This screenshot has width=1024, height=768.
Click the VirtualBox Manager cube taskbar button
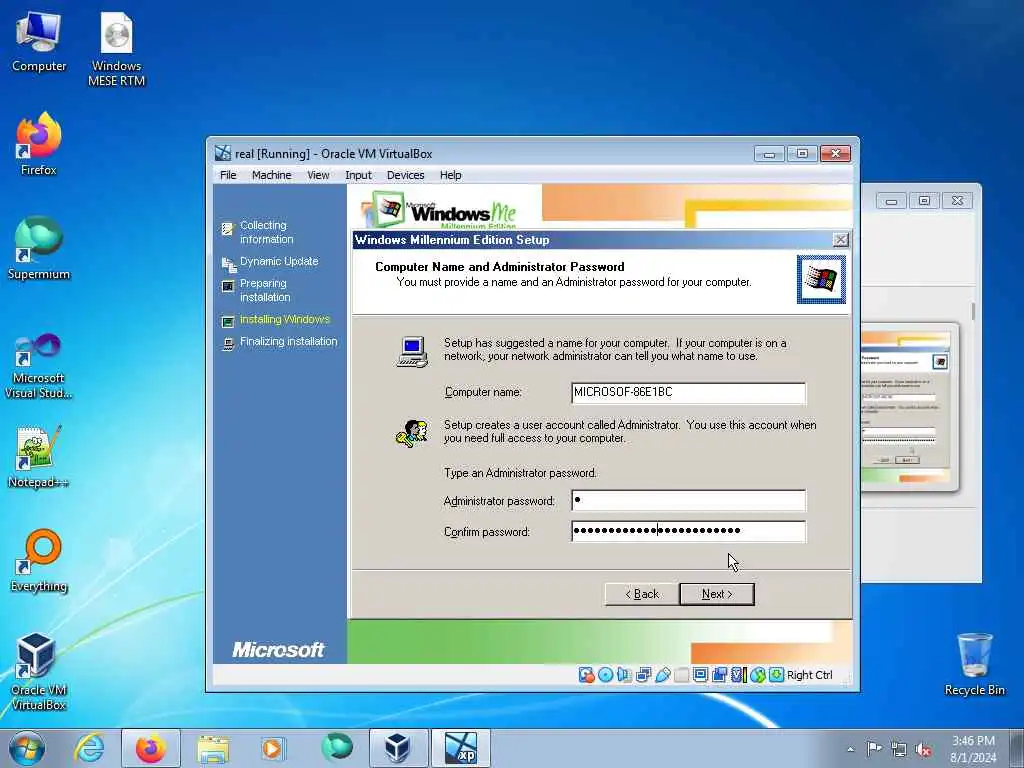[x=398, y=748]
